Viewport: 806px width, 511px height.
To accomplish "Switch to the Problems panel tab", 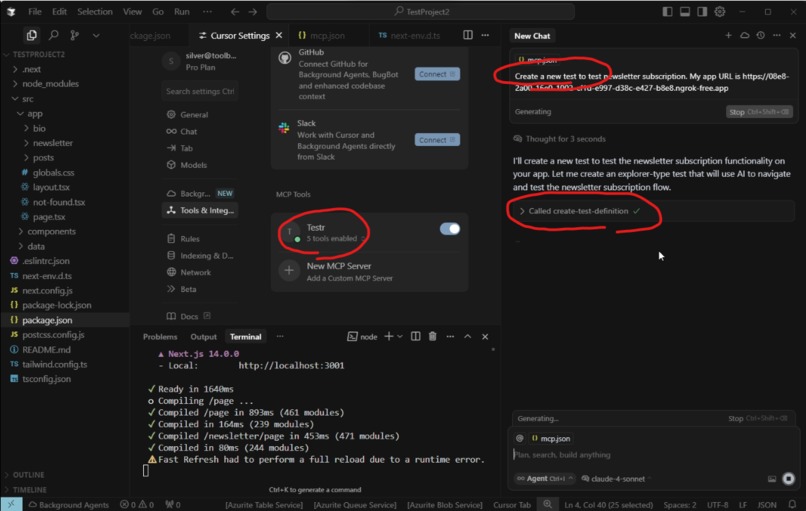I will click(x=160, y=336).
